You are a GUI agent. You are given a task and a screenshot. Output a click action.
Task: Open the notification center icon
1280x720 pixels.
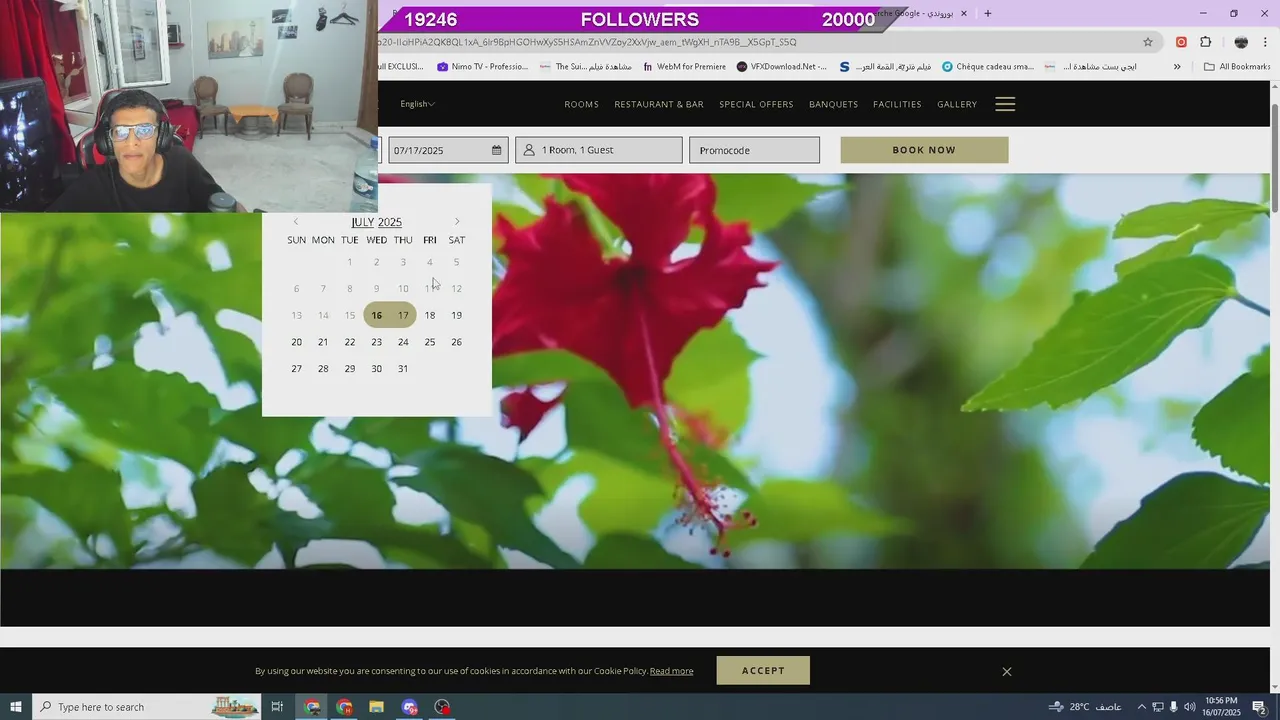[1259, 707]
